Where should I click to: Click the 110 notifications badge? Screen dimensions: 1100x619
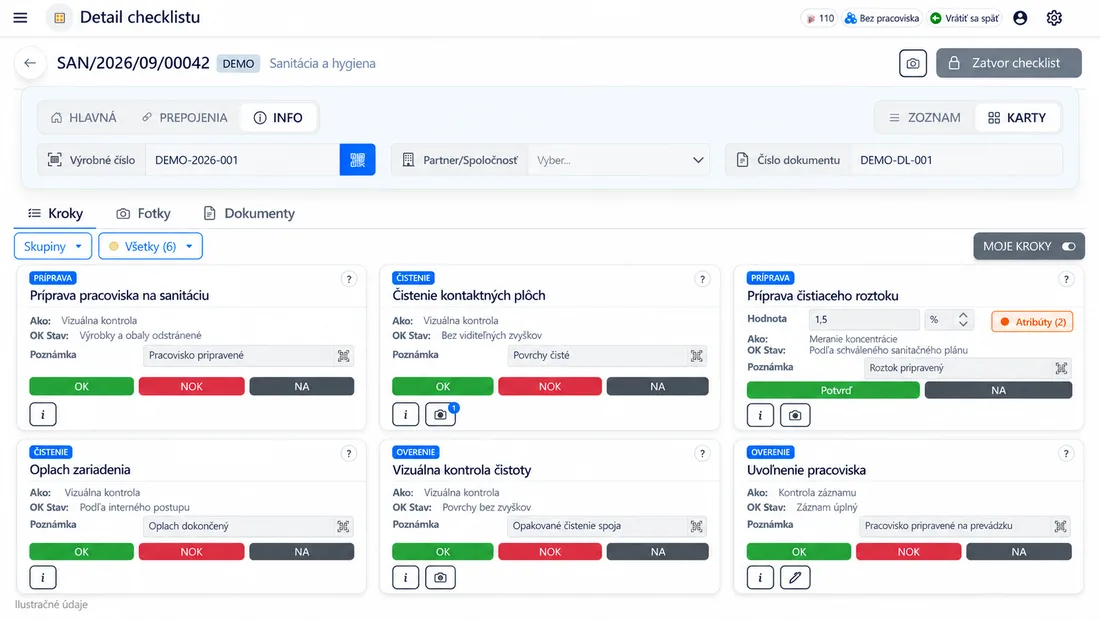819,18
